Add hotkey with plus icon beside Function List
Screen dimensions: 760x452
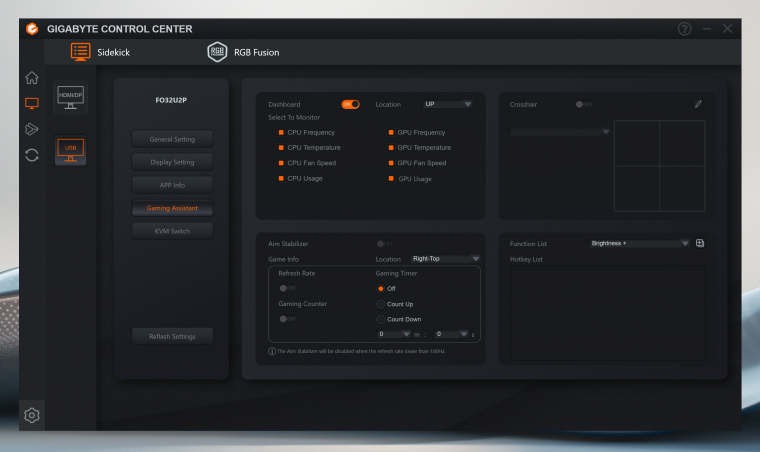(700, 243)
